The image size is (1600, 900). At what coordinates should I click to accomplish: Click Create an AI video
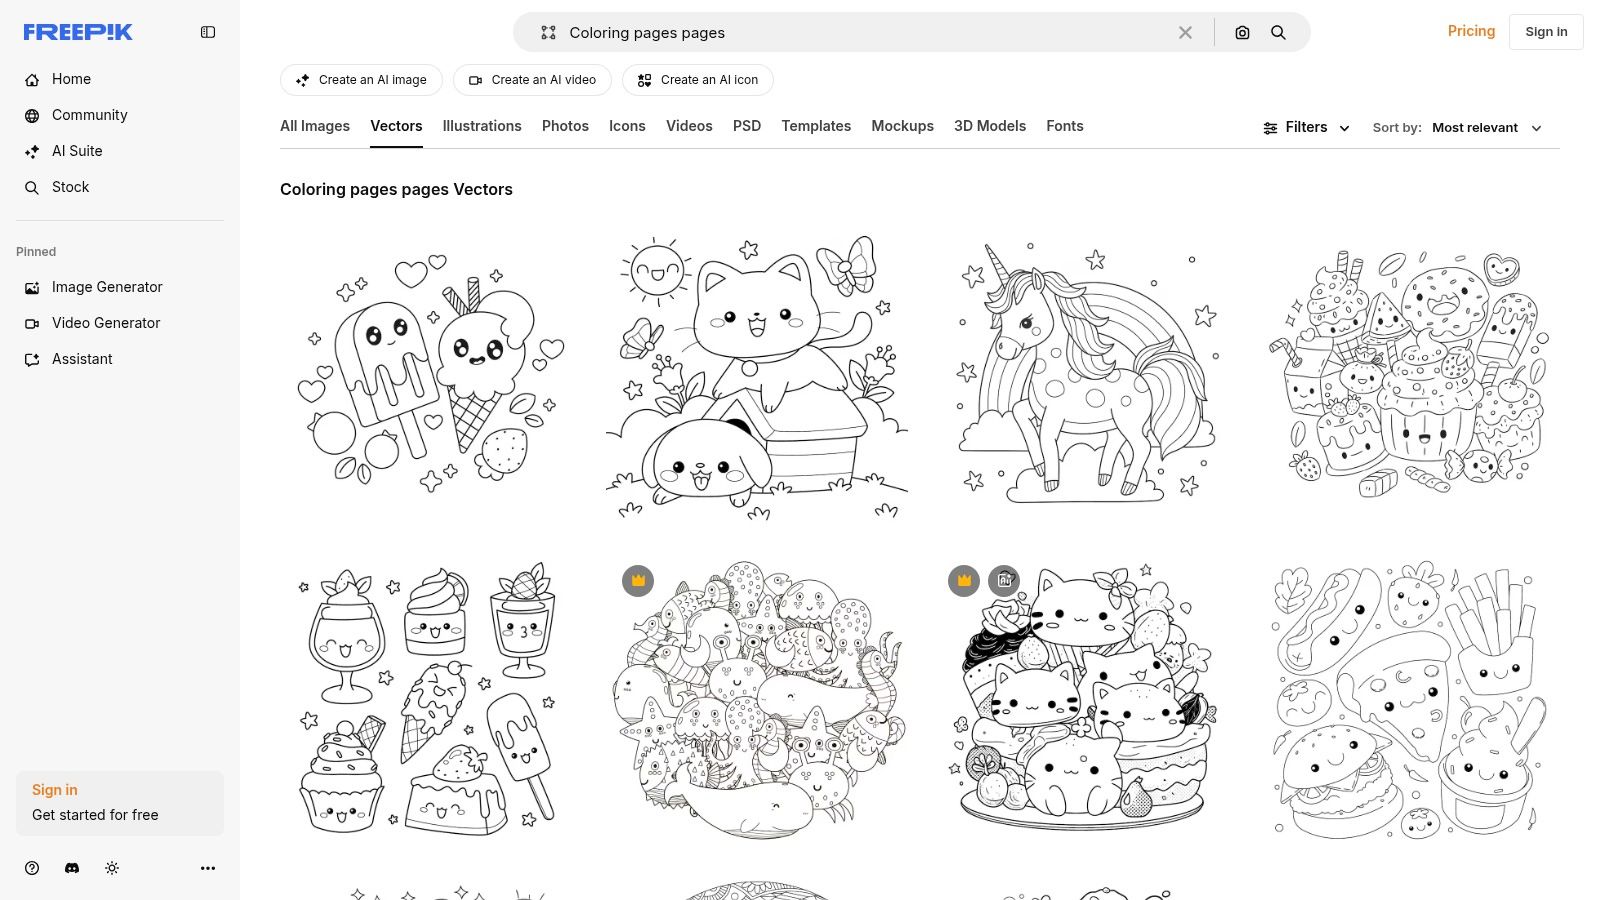click(532, 80)
